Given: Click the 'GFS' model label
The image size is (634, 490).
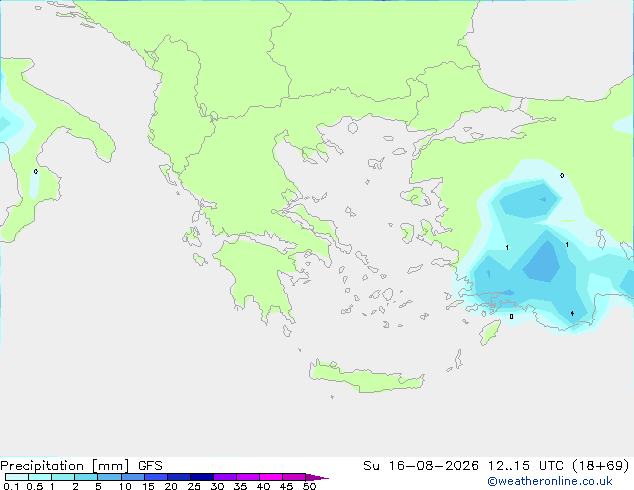Looking at the screenshot, I should (150, 466).
